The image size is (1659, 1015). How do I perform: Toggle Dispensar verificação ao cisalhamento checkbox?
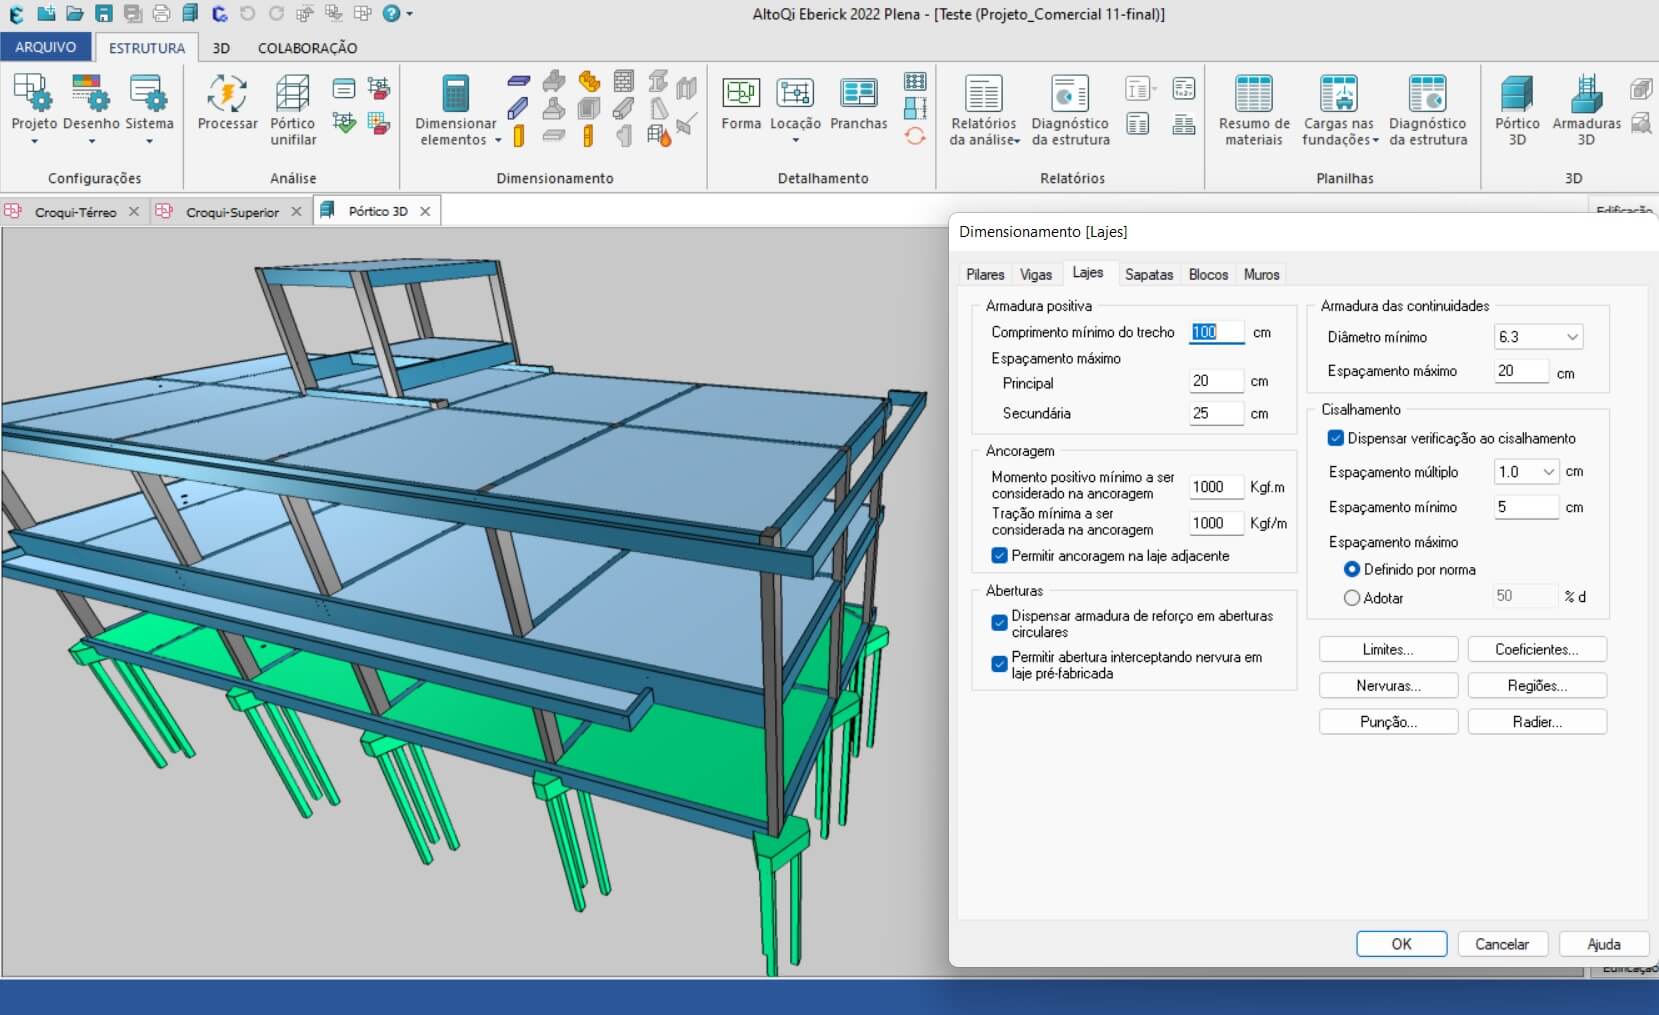pyautogui.click(x=1335, y=438)
